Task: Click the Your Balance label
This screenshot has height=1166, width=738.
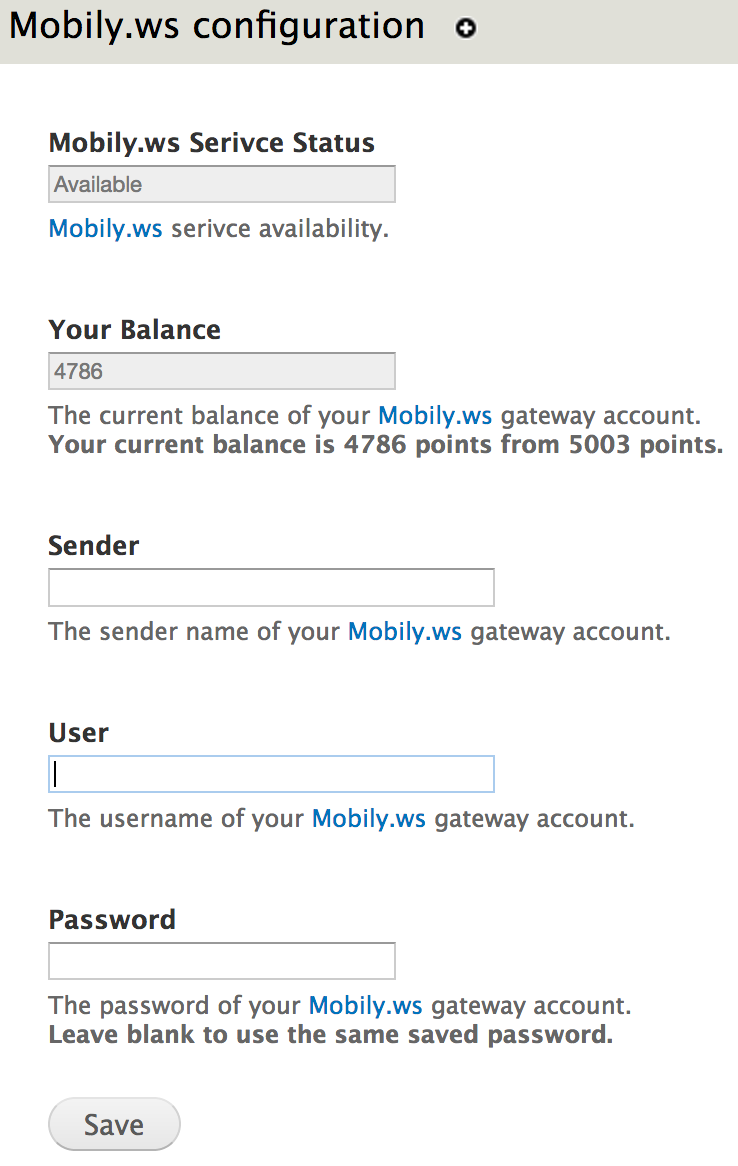Action: coord(134,330)
